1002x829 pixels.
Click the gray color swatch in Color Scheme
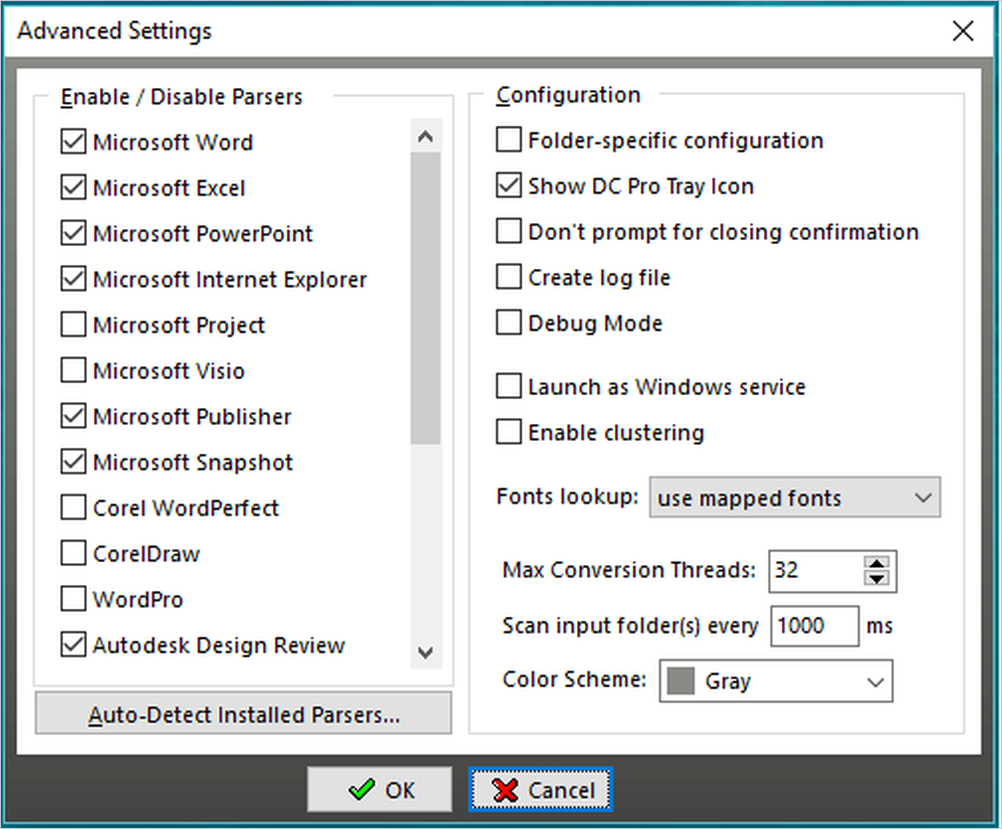click(x=680, y=681)
